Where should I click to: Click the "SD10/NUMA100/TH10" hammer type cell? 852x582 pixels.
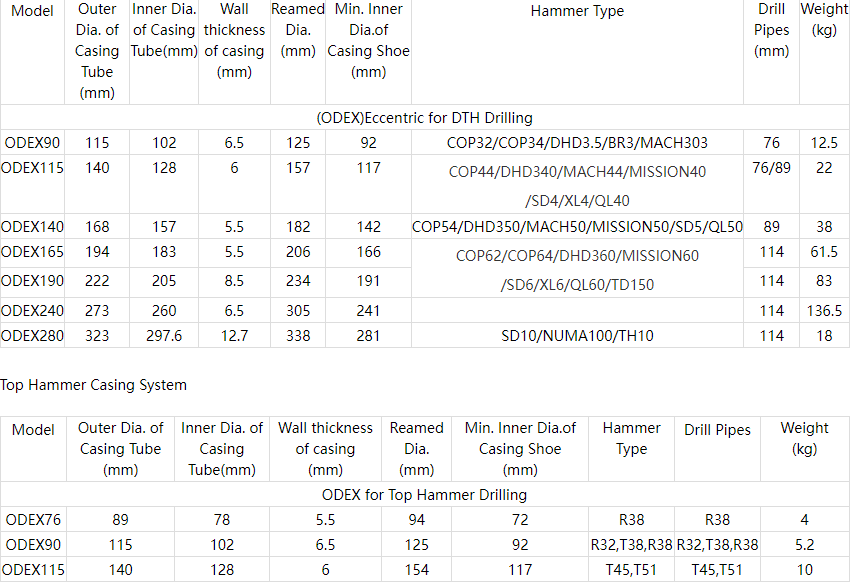click(577, 336)
